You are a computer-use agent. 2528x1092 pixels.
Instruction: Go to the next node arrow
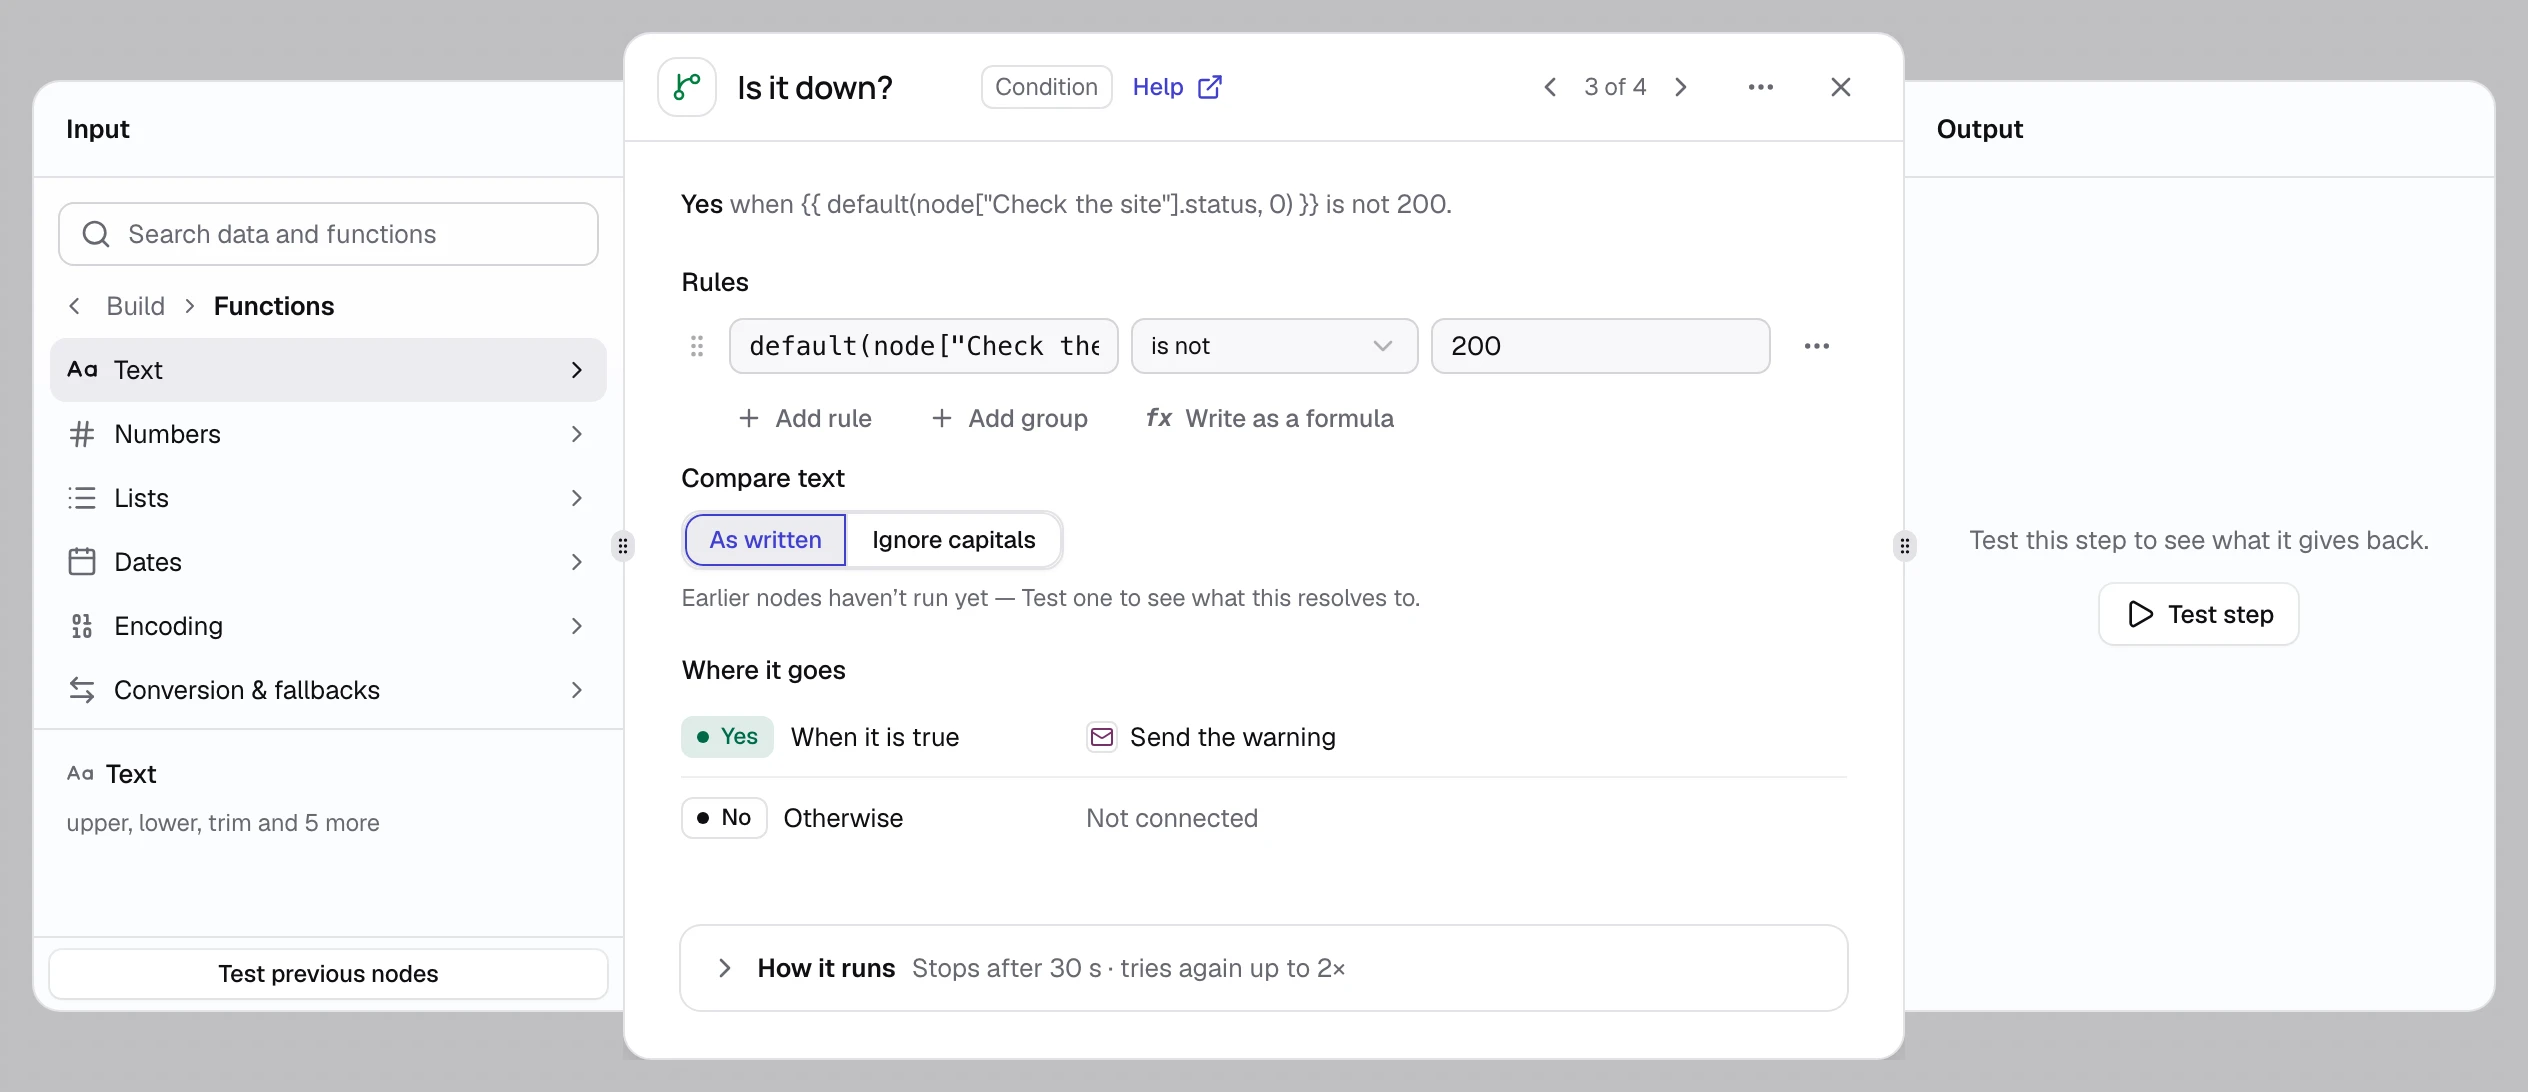[1681, 87]
